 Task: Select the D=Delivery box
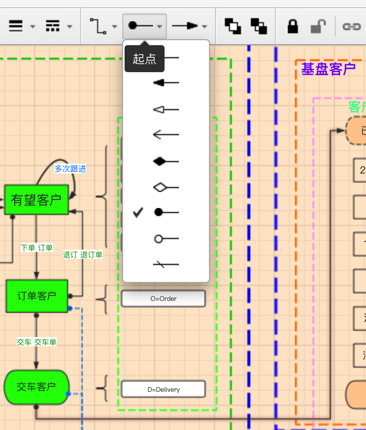tap(163, 389)
